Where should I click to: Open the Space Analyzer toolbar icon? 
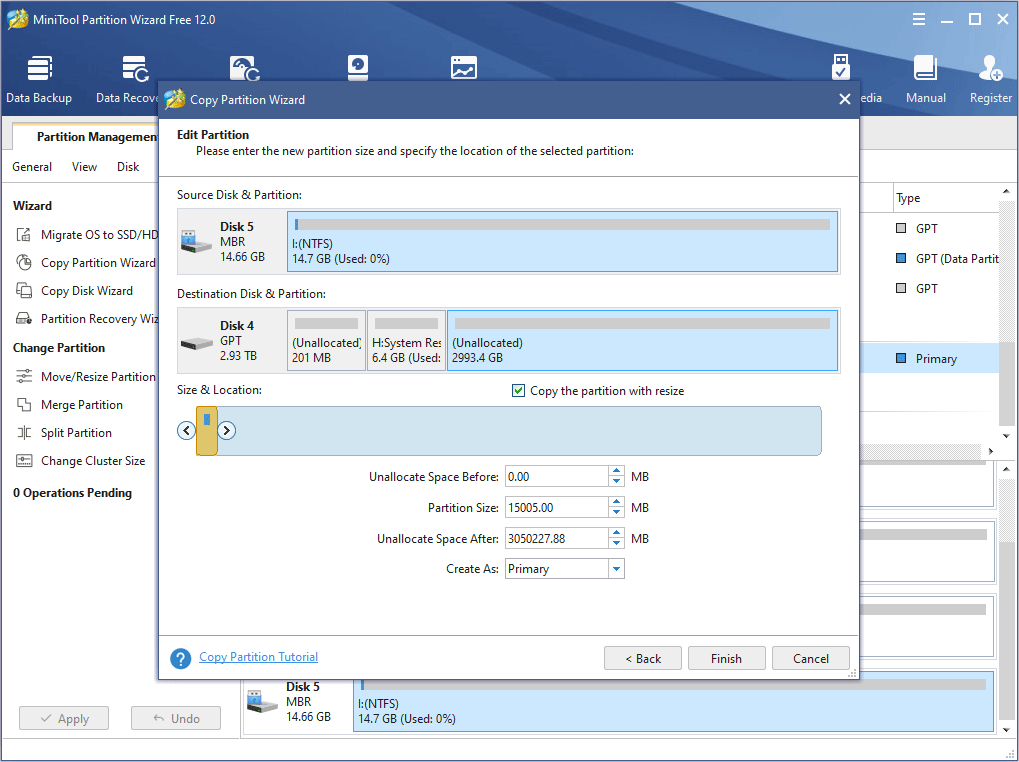463,68
